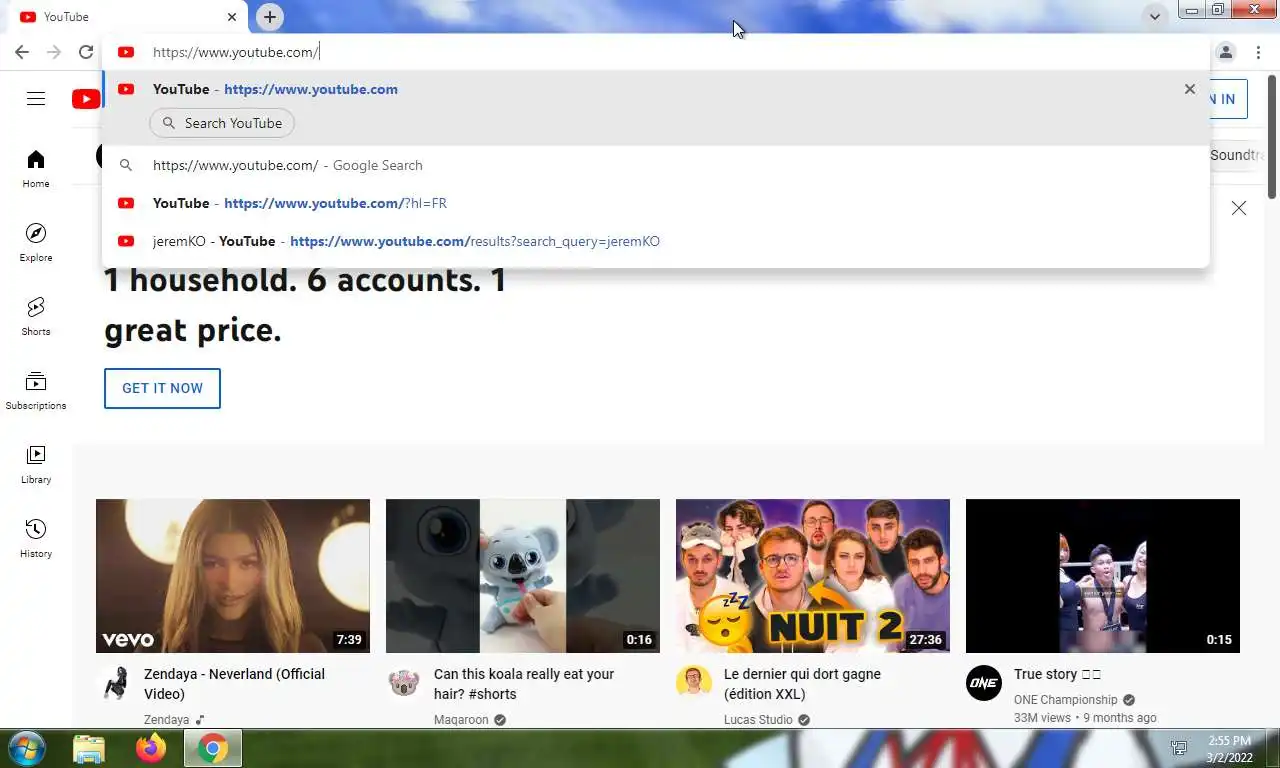1280x768 pixels.
Task: Open the NUIT 2 video thumbnail
Action: (x=813, y=576)
